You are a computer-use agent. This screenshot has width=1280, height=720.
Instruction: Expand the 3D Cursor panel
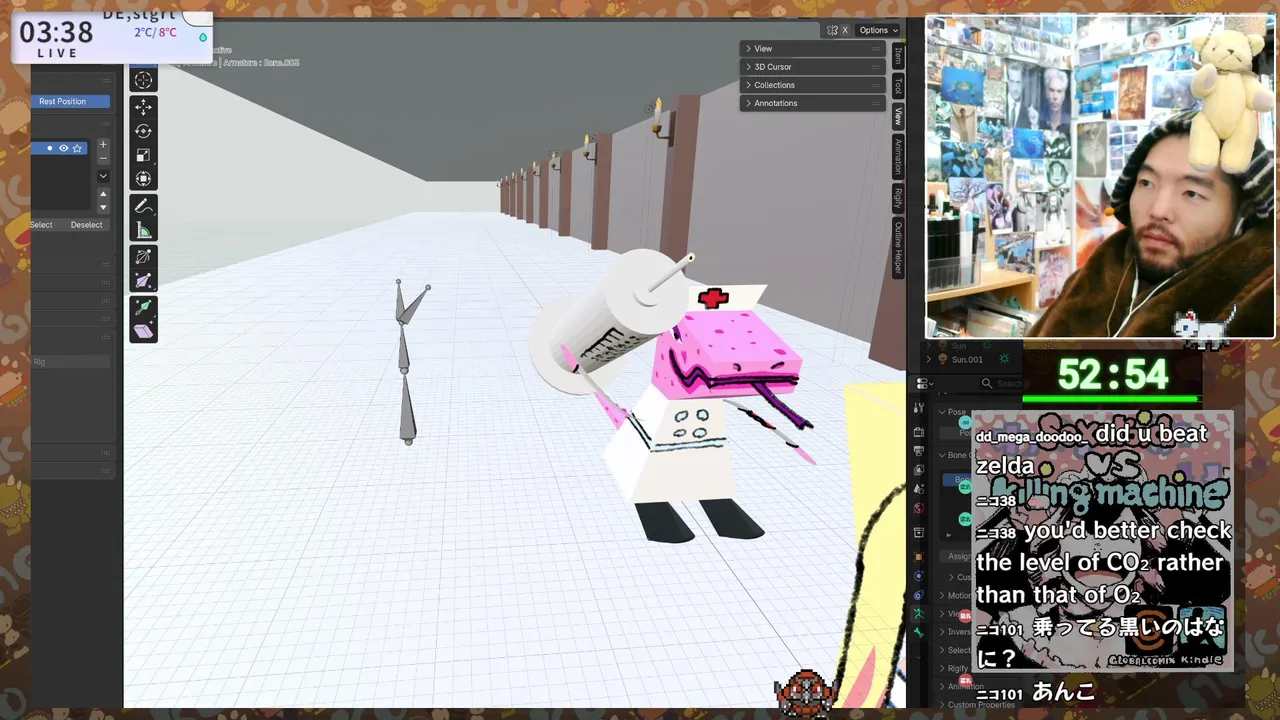click(x=812, y=67)
